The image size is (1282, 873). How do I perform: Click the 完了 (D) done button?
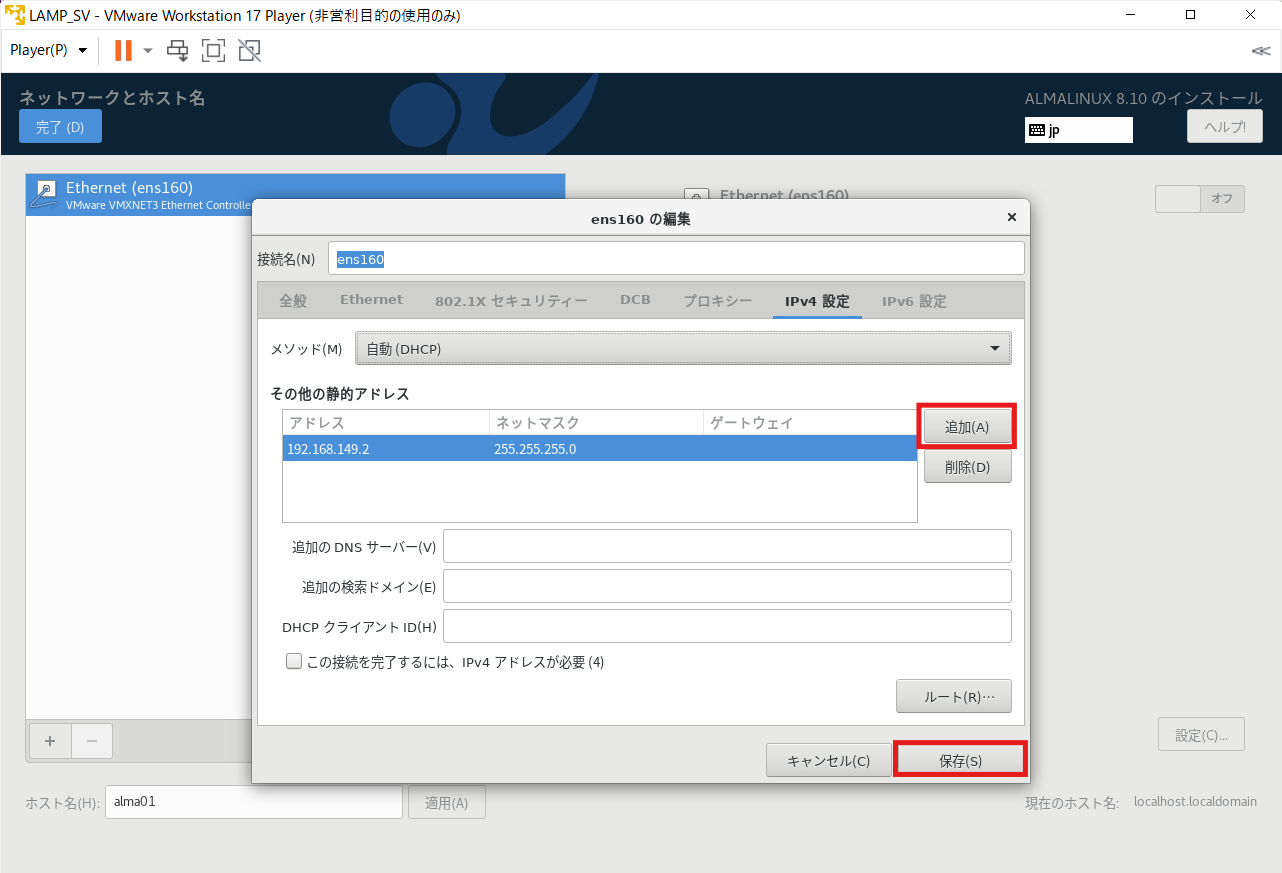[x=60, y=127]
